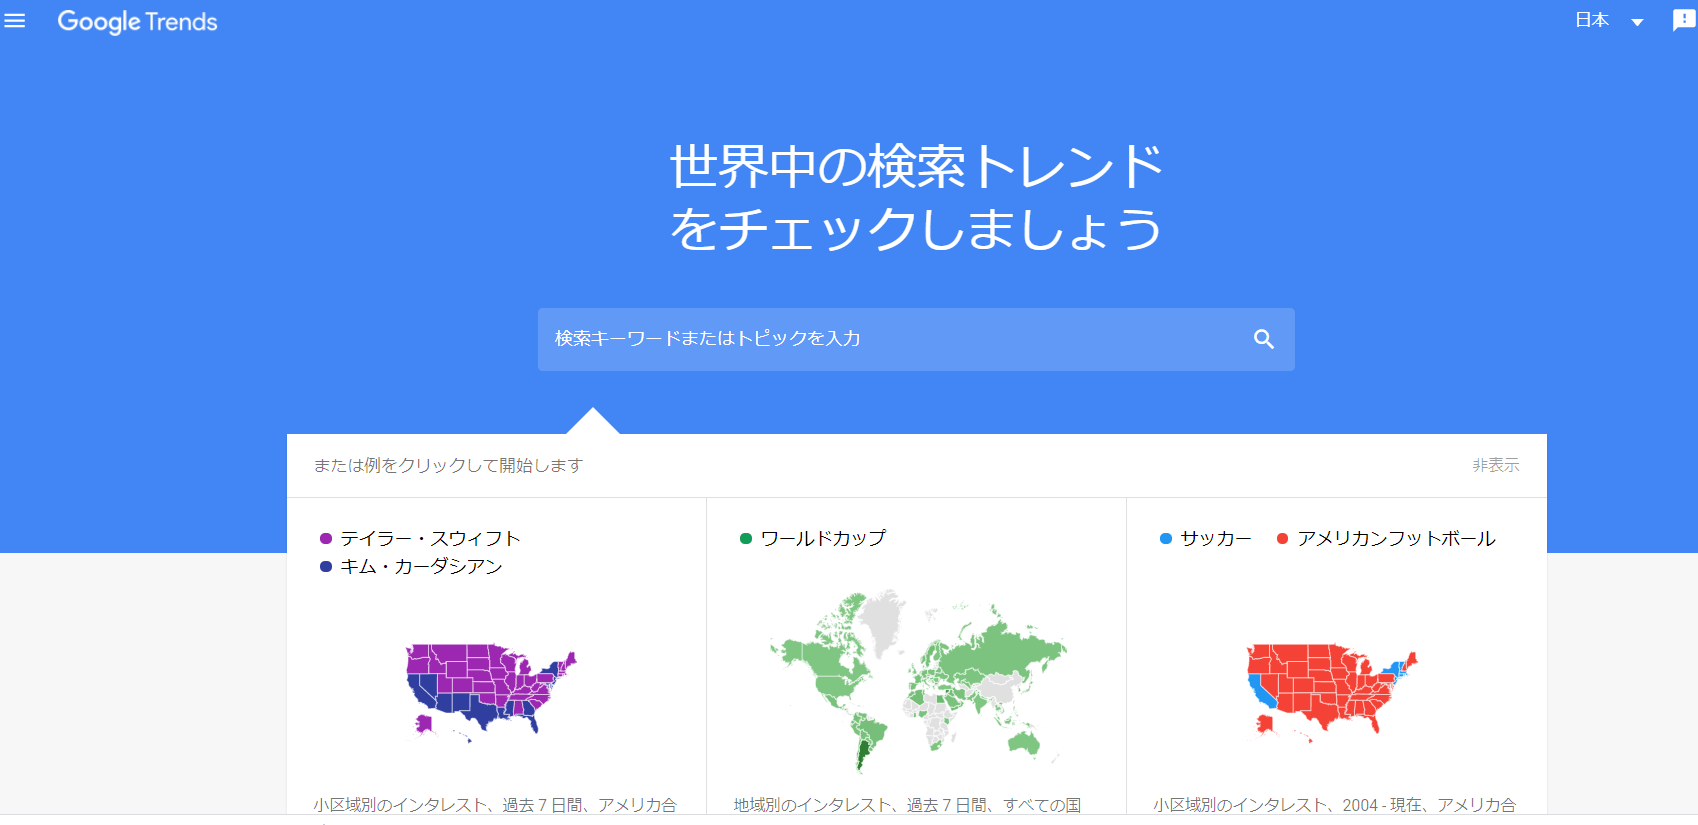Hide examples with 非表示 link
This screenshot has height=825, width=1698.
pos(1495,465)
